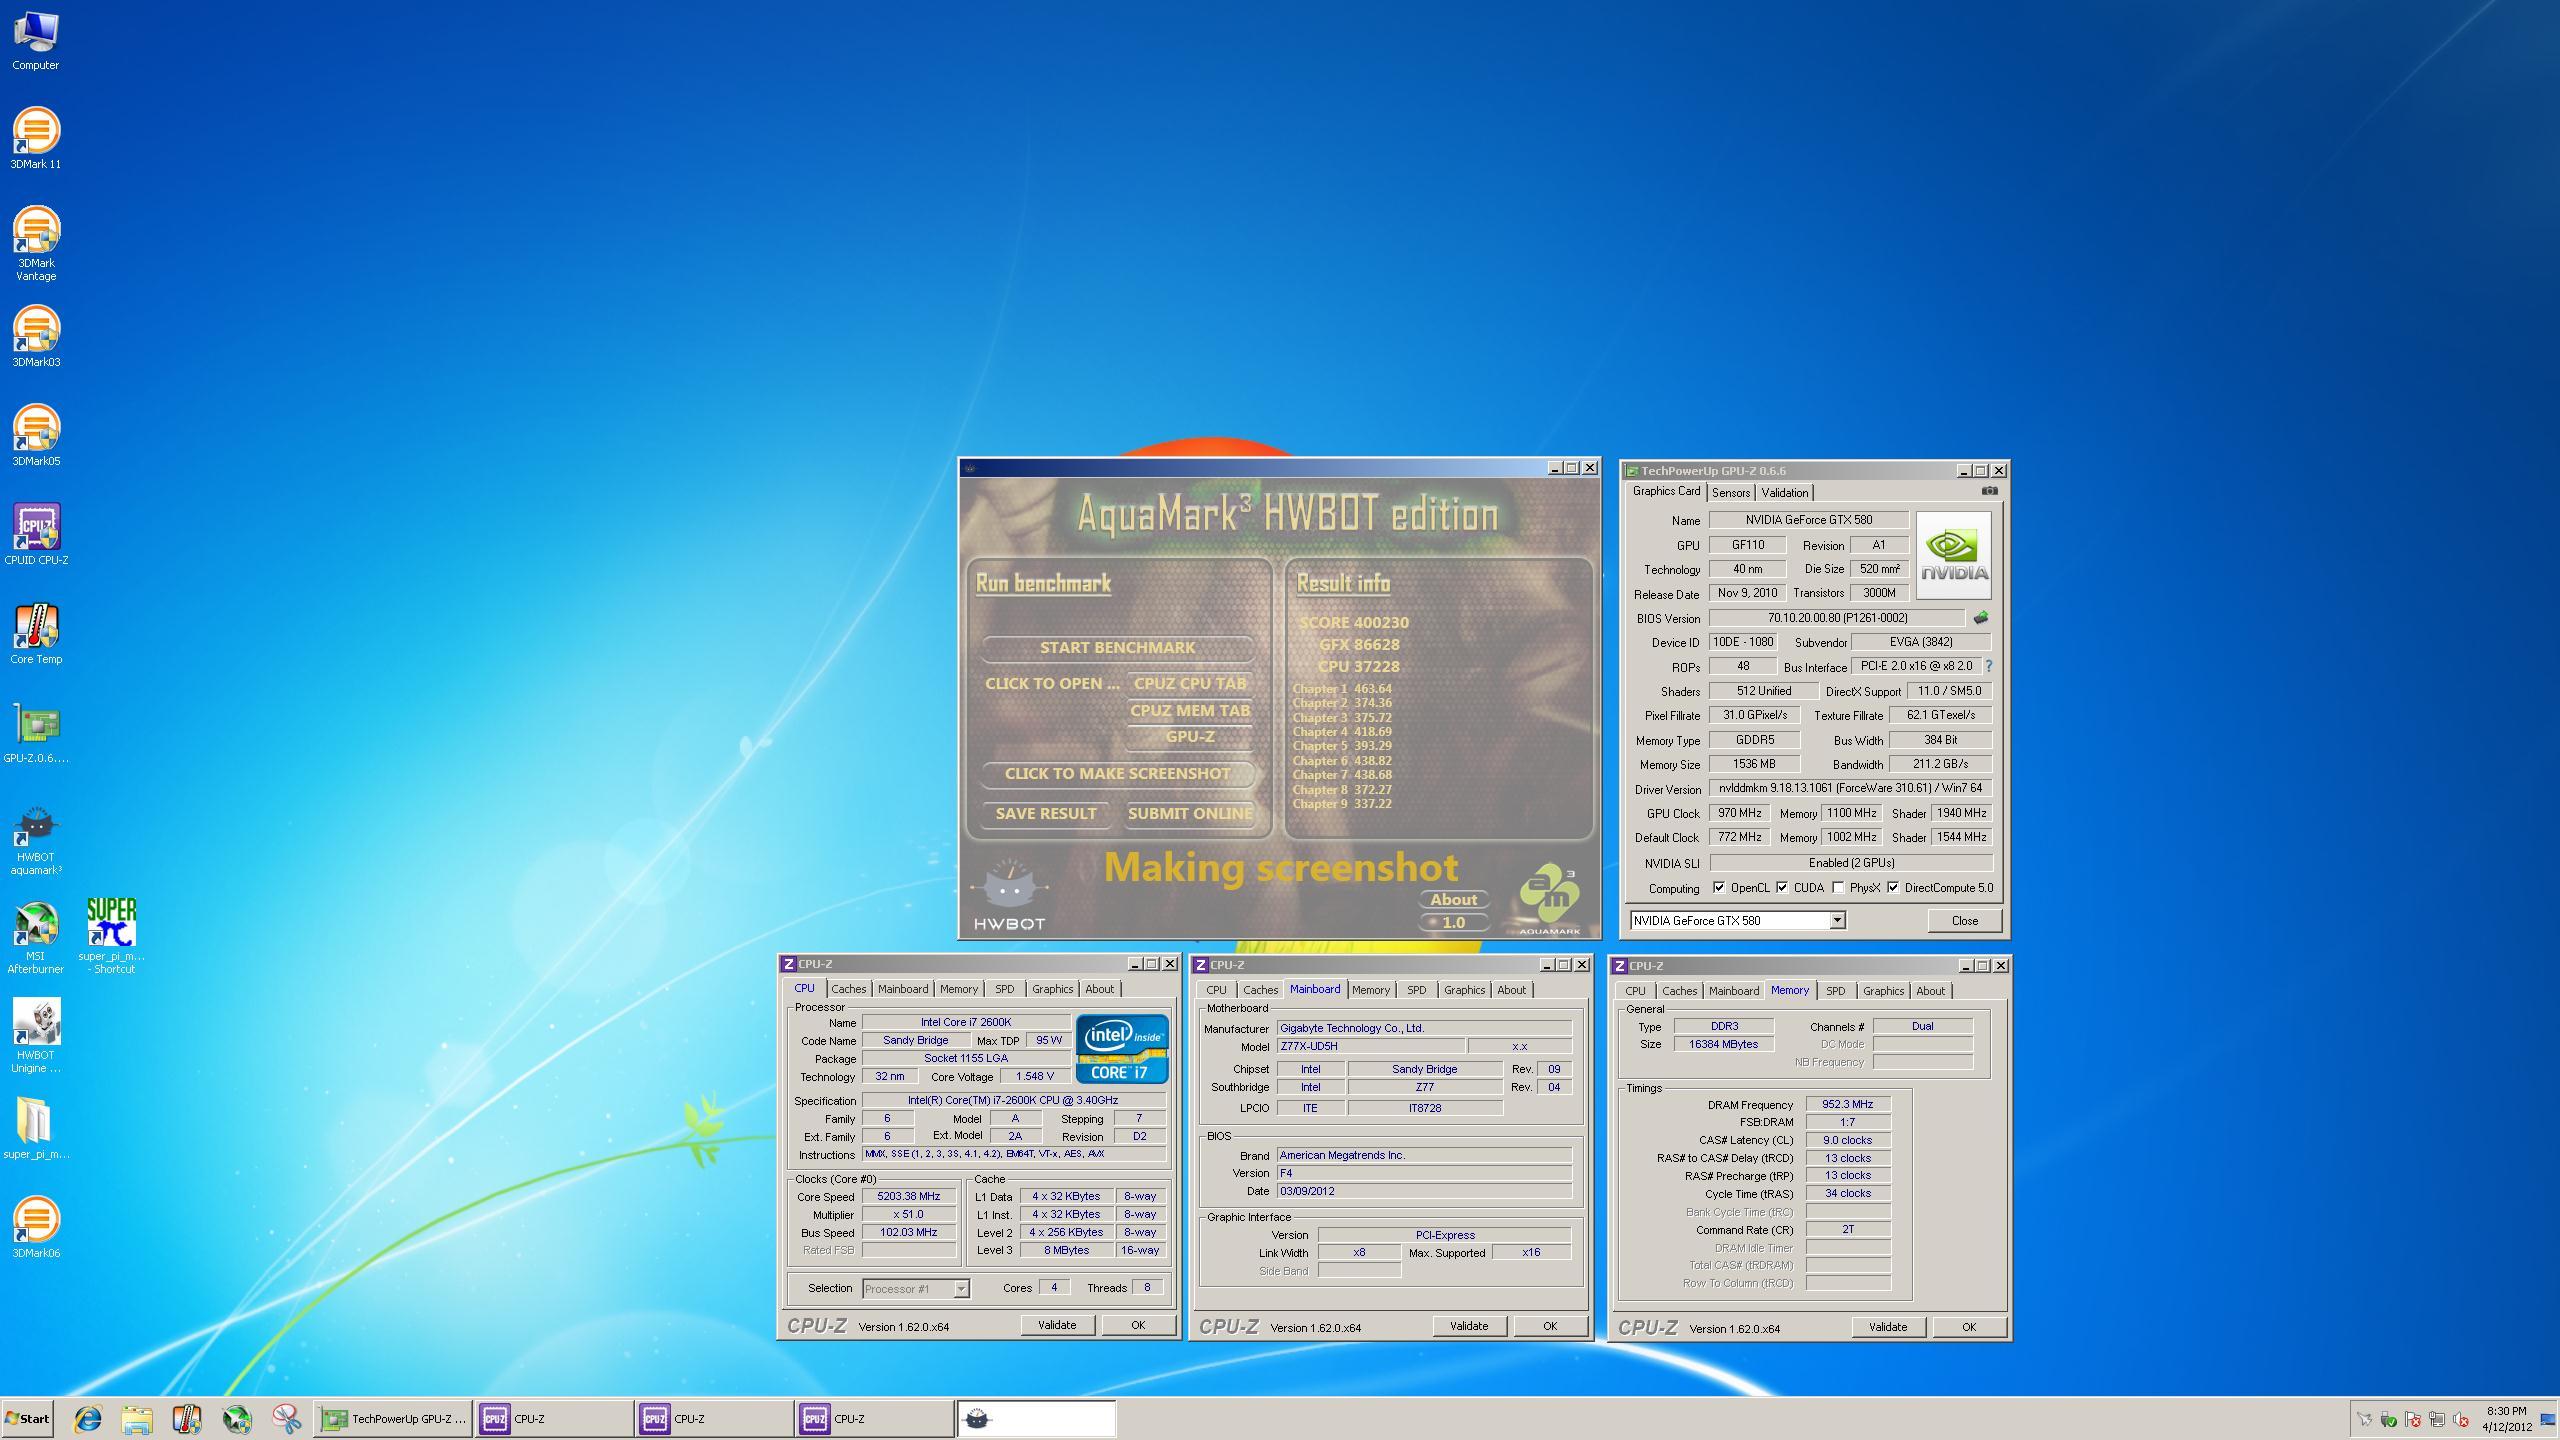The width and height of the screenshot is (2560, 1440).
Task: Open the HWBOT Unigine desktop shortcut
Action: tap(36, 1036)
